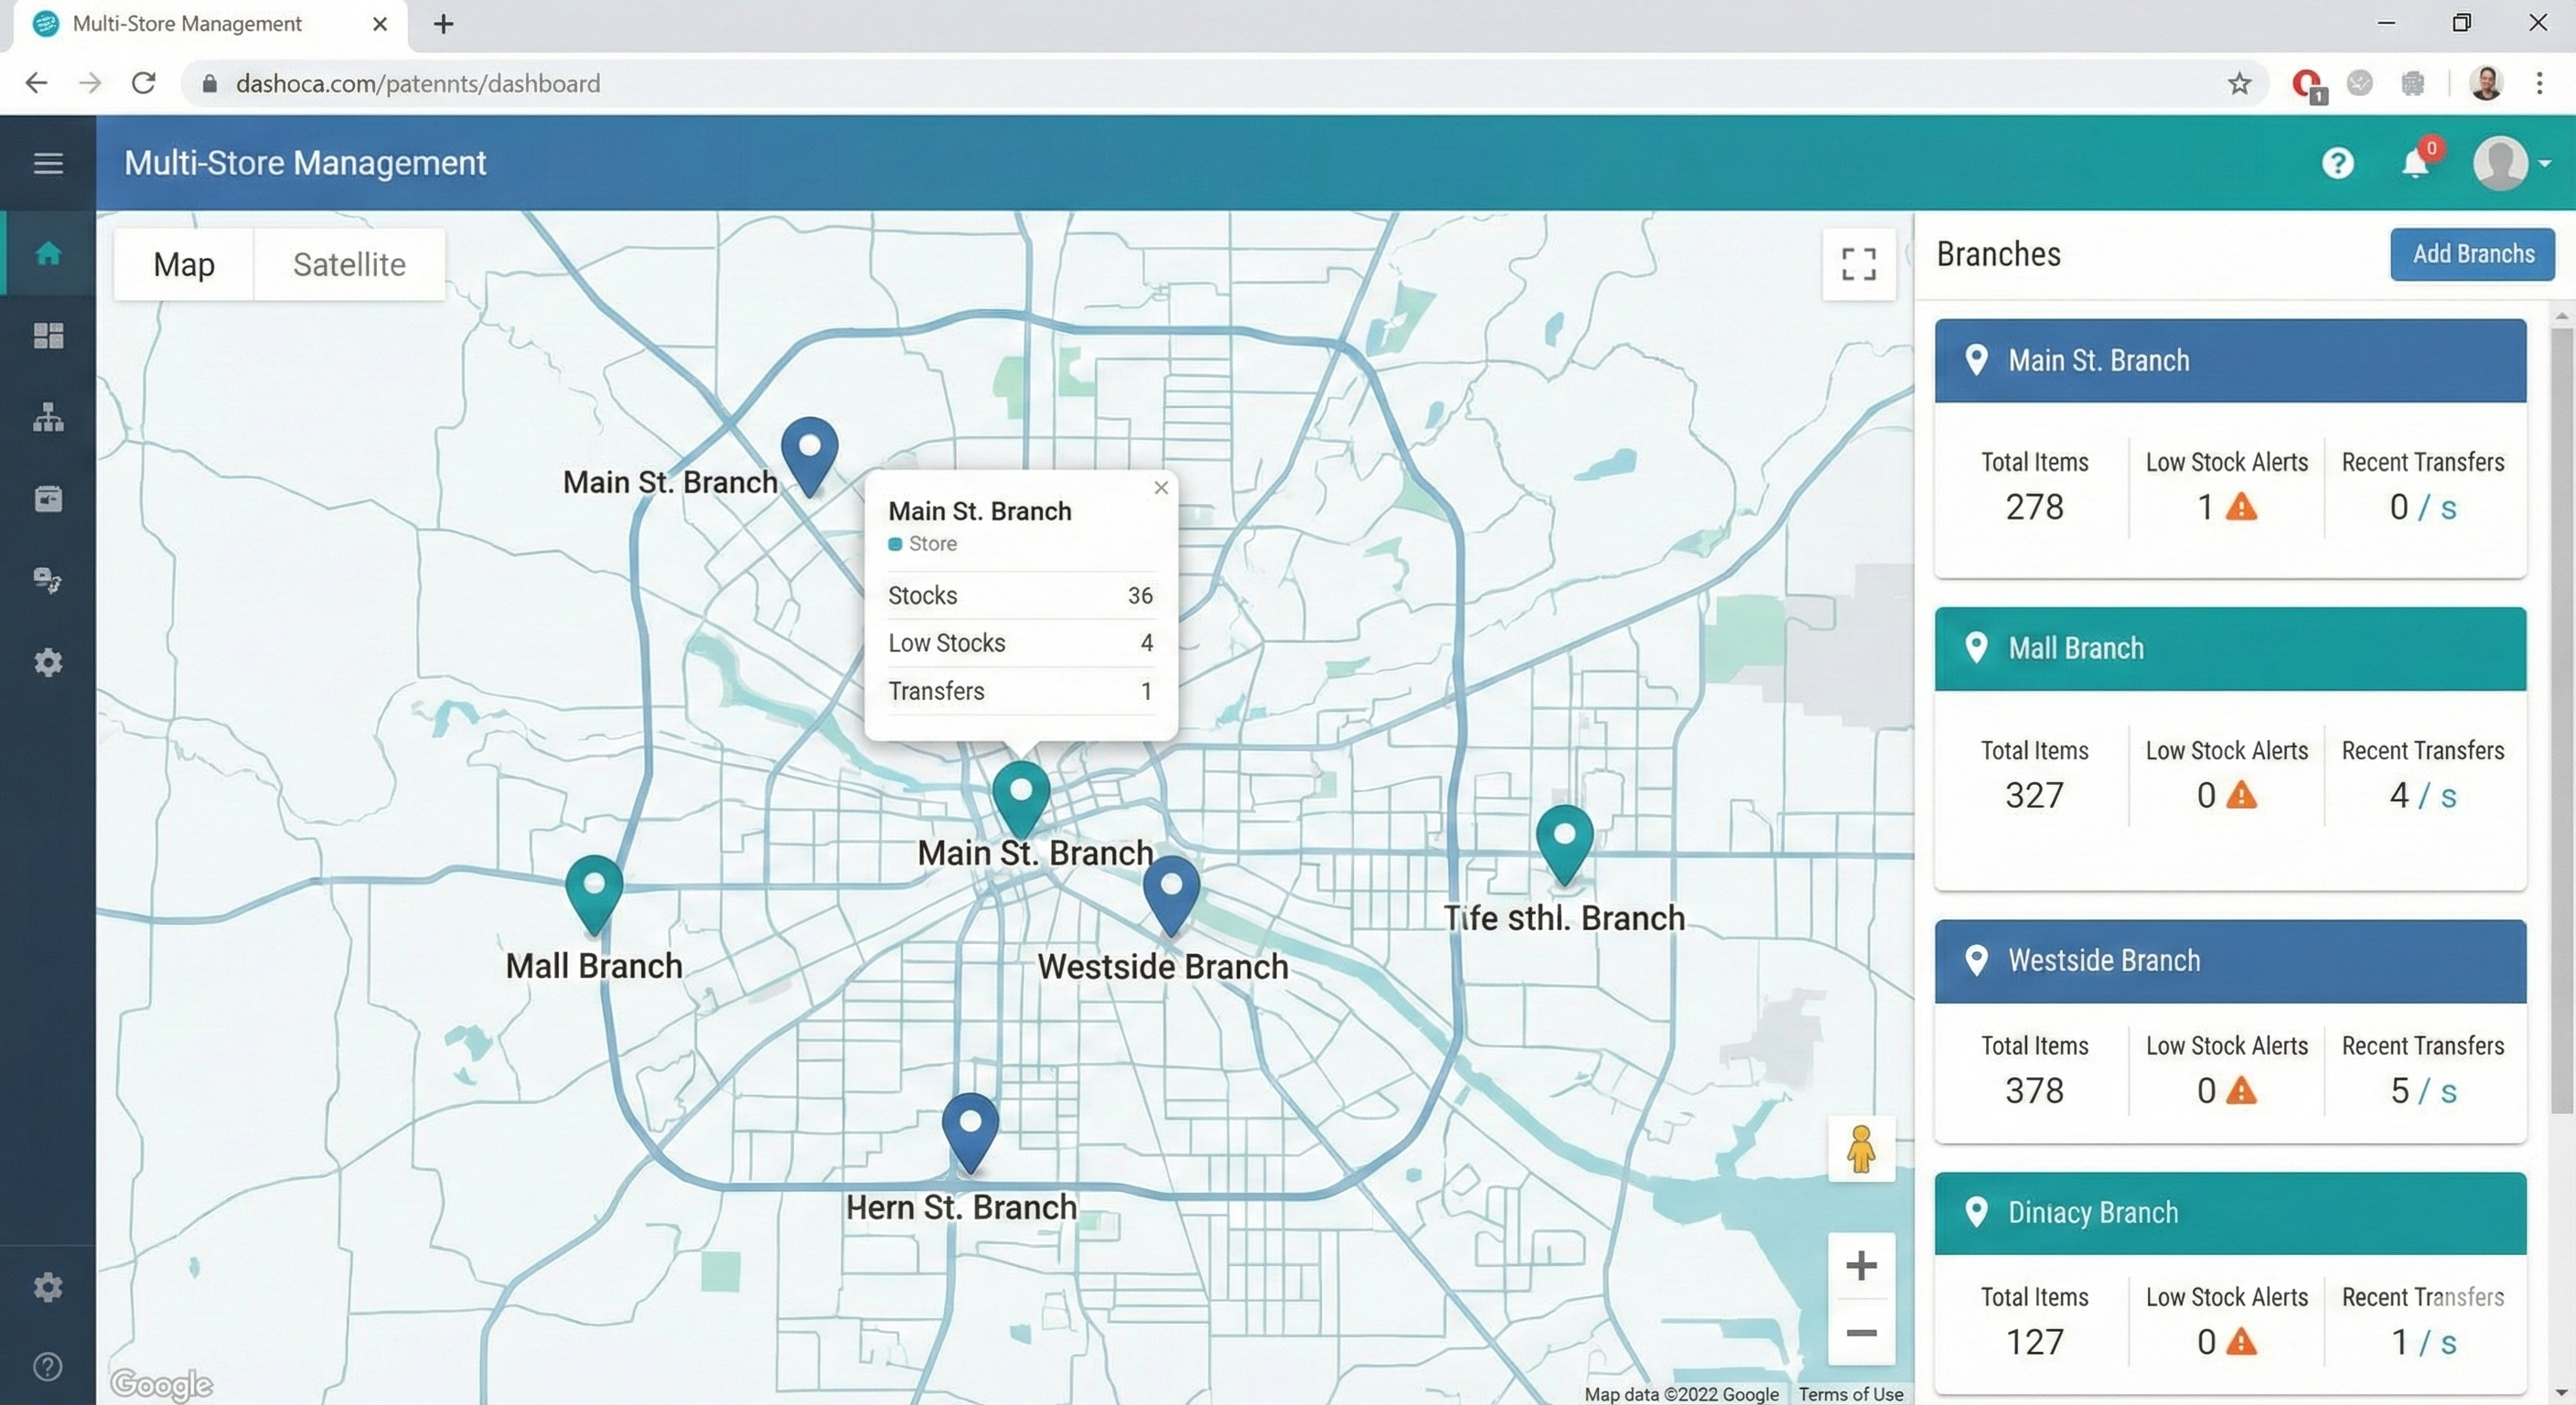Screen dimensions: 2576x1405
Task: Activate Street View with the pegman
Action: pos(1861,1149)
